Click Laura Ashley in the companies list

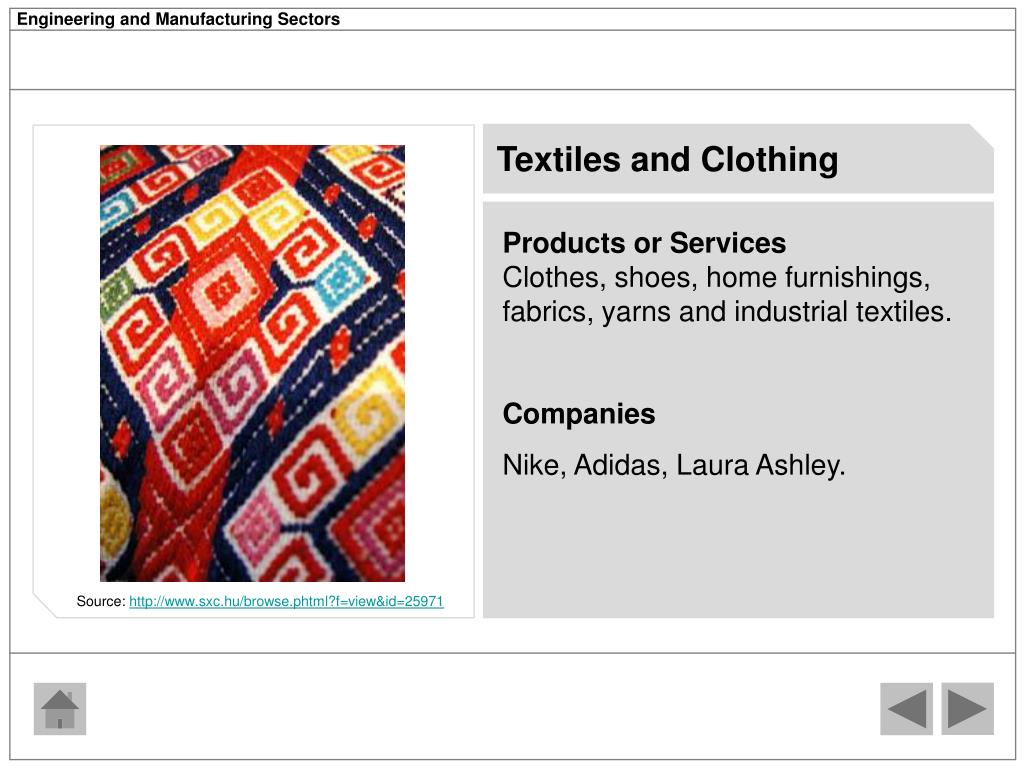tap(761, 465)
